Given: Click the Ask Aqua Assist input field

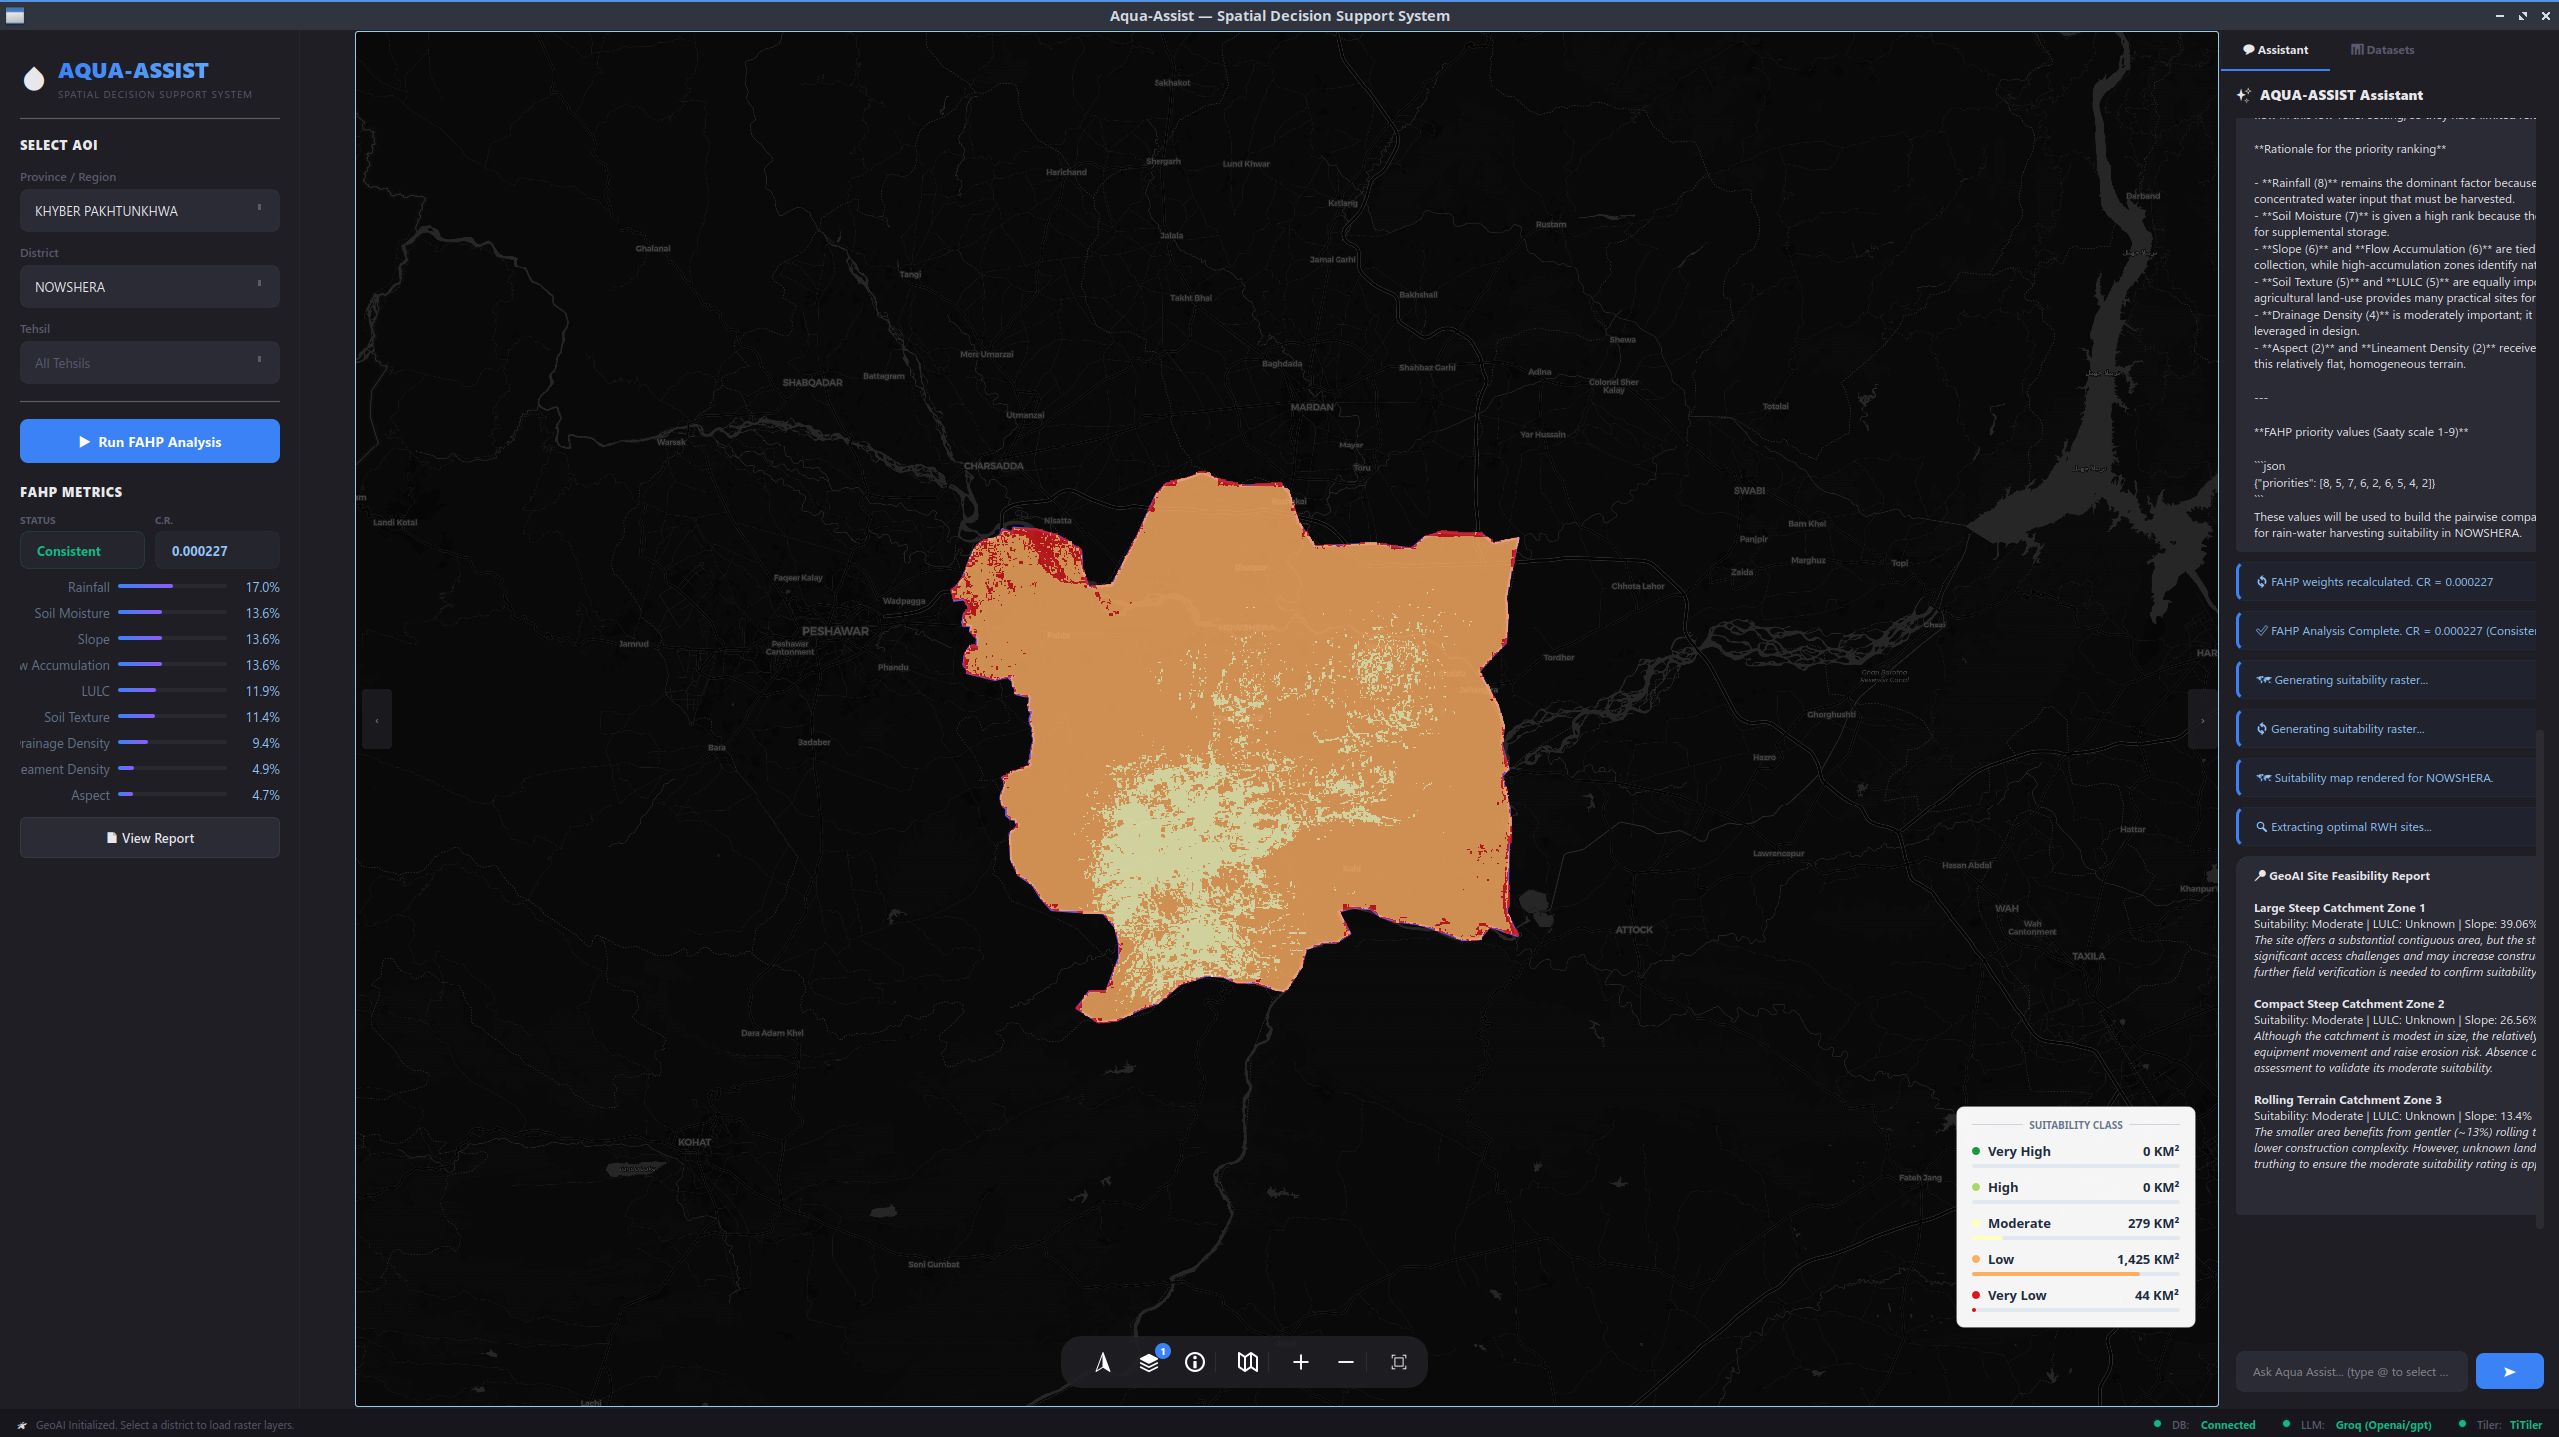Looking at the screenshot, I should coord(2351,1371).
